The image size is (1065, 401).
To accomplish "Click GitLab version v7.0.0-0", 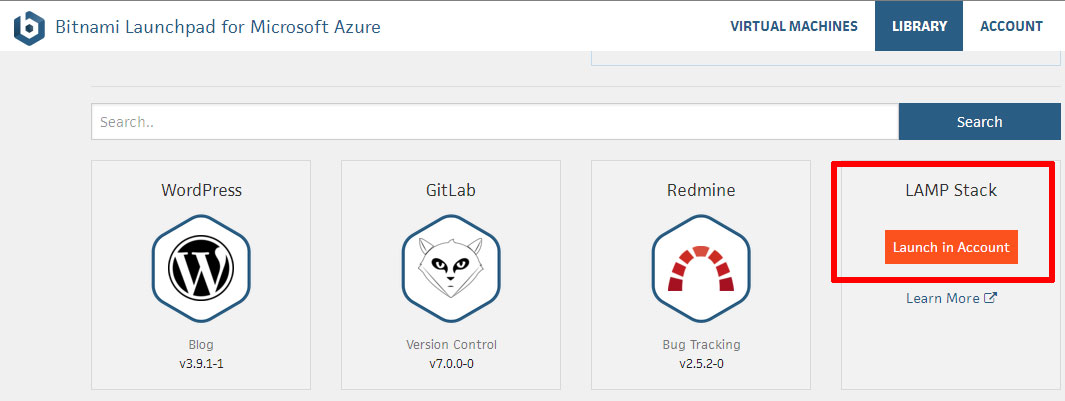I will 451,364.
